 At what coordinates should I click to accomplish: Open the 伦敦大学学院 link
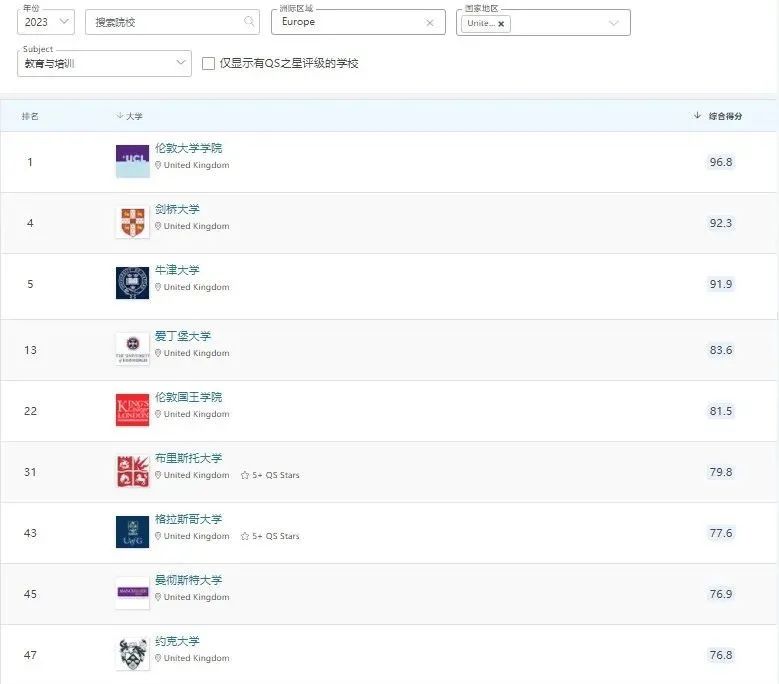pyautogui.click(x=188, y=148)
